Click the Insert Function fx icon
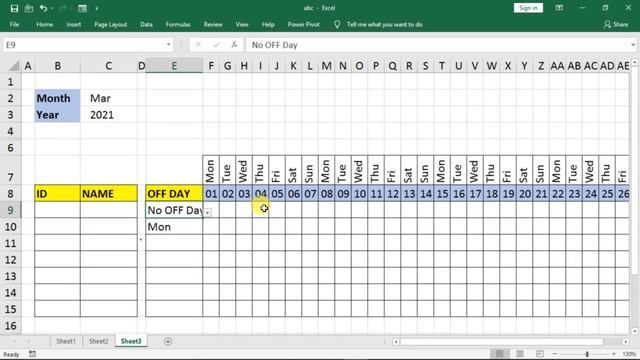This screenshot has height=360, width=640. click(x=234, y=45)
